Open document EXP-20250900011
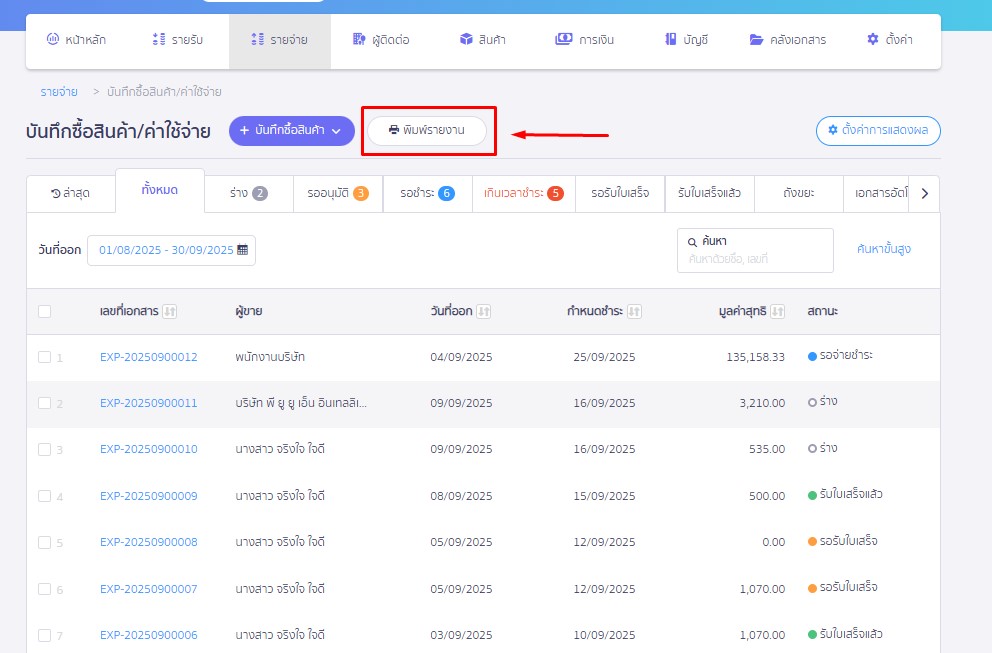 tap(149, 403)
